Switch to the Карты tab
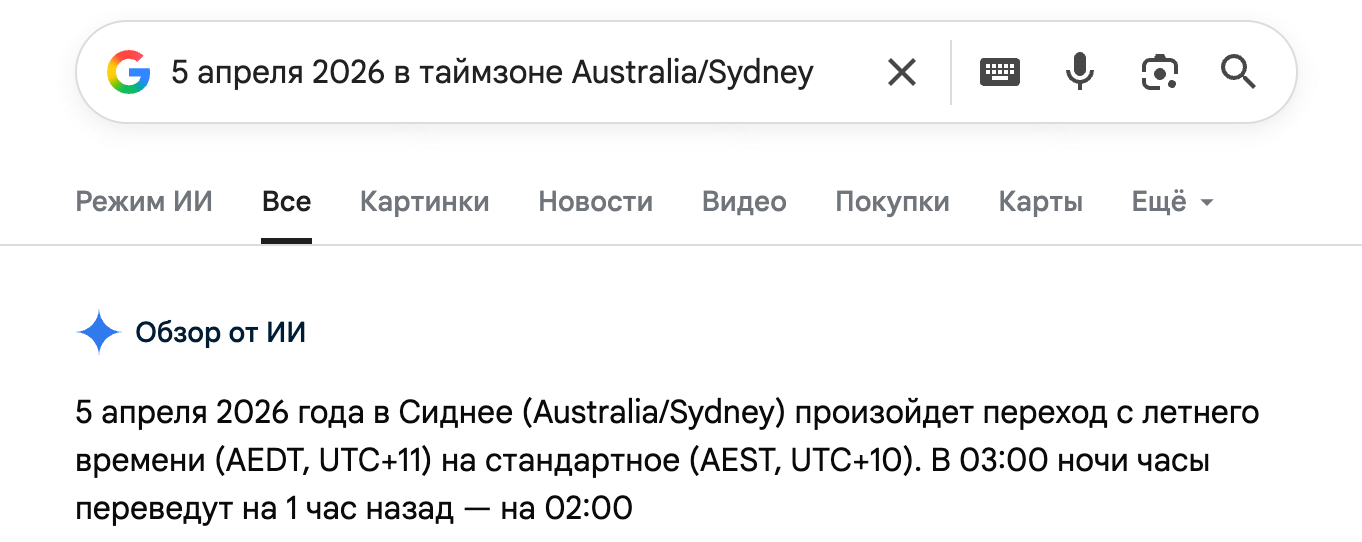The width and height of the screenshot is (1362, 542). (1040, 202)
